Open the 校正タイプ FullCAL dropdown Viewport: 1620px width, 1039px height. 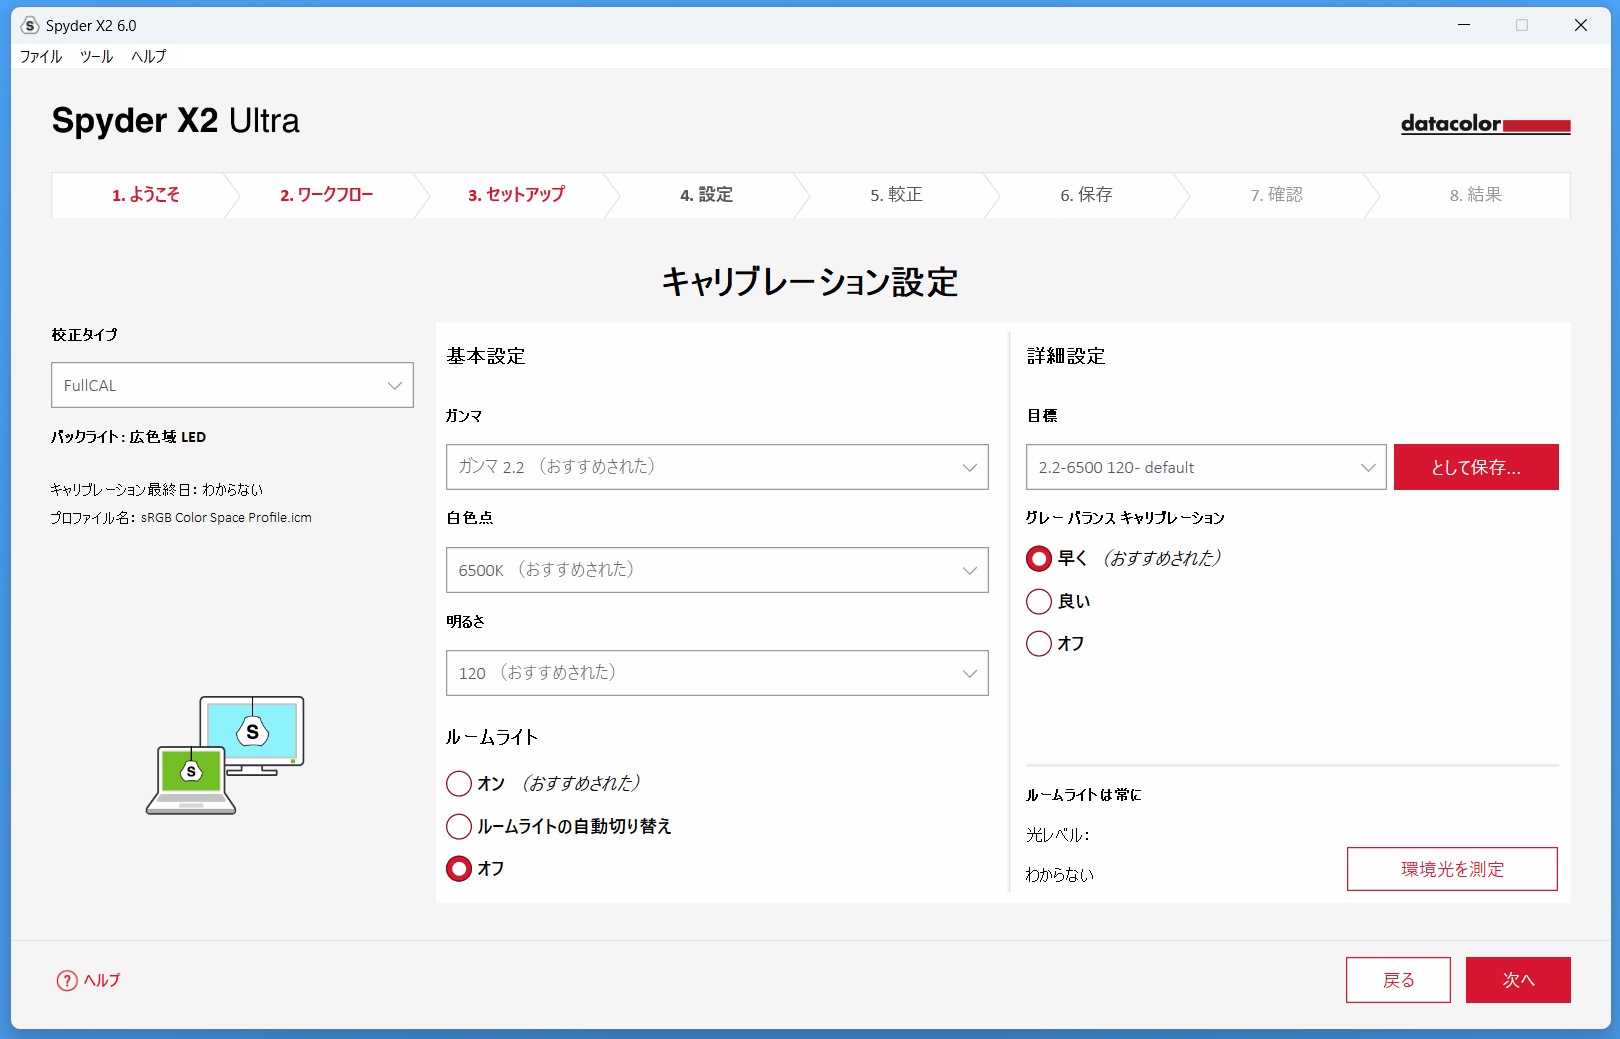(x=232, y=385)
